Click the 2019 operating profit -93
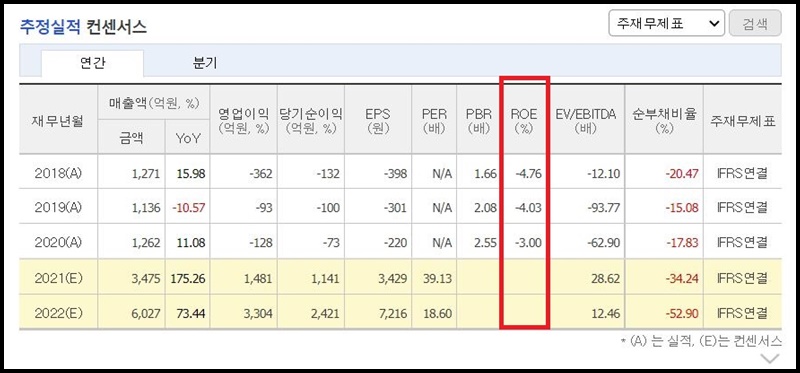Screen dimensions: 800x373 tap(263, 208)
